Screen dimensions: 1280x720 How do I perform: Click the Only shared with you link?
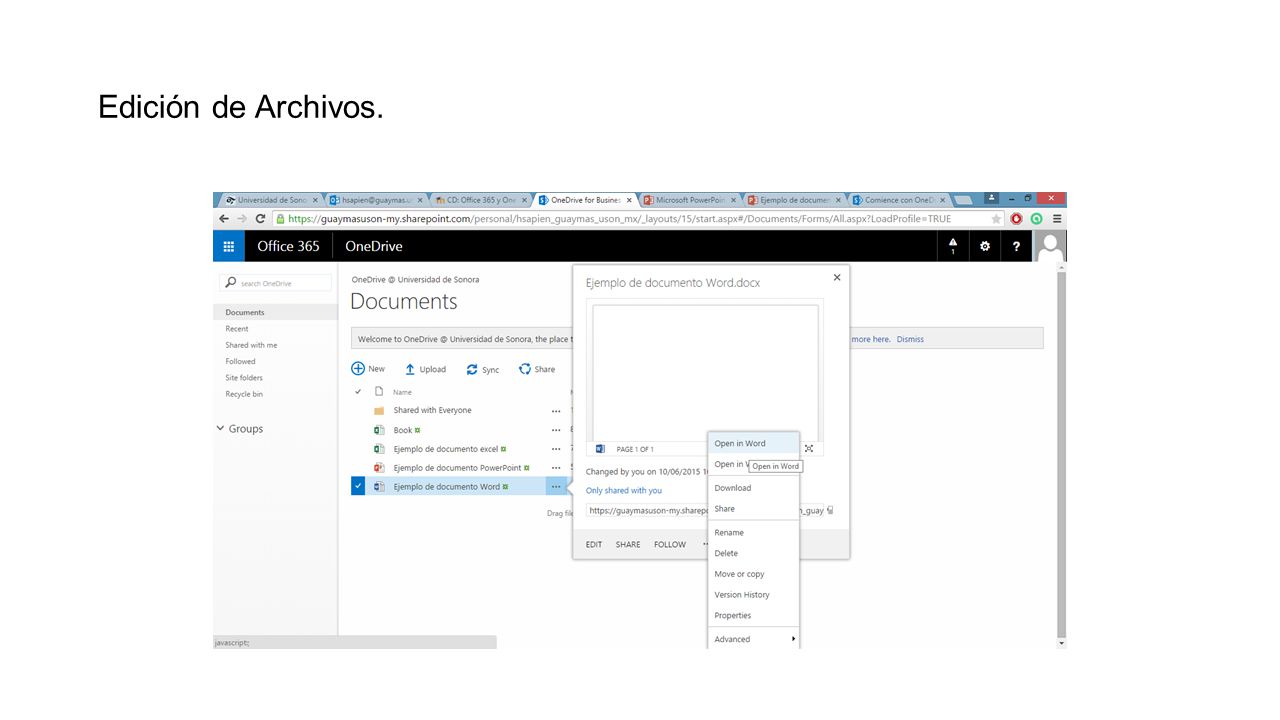624,491
